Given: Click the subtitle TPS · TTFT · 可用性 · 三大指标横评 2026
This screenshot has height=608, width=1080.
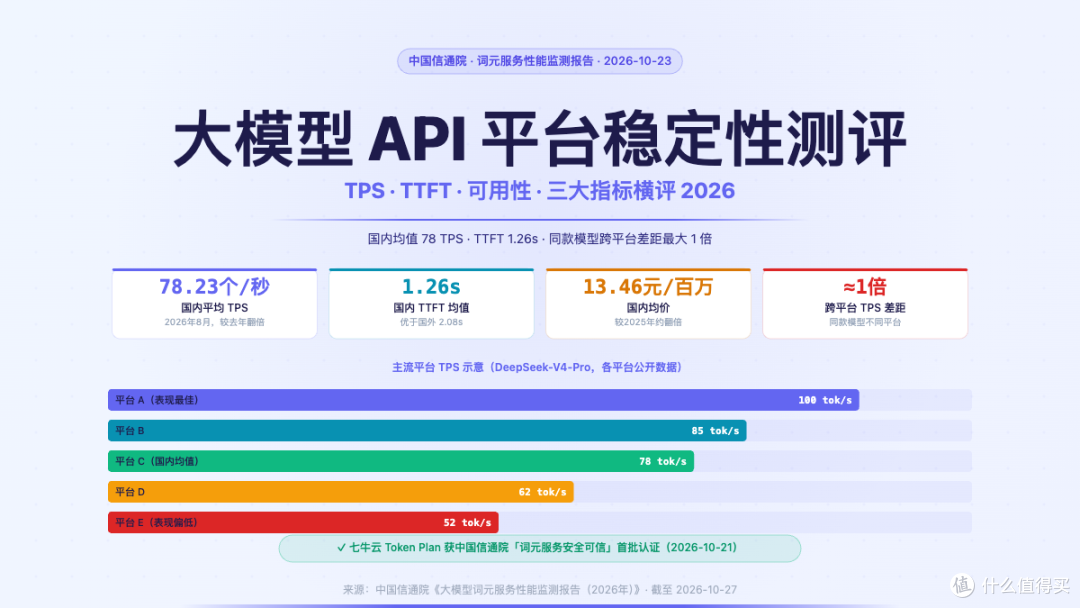Looking at the screenshot, I should [x=539, y=191].
